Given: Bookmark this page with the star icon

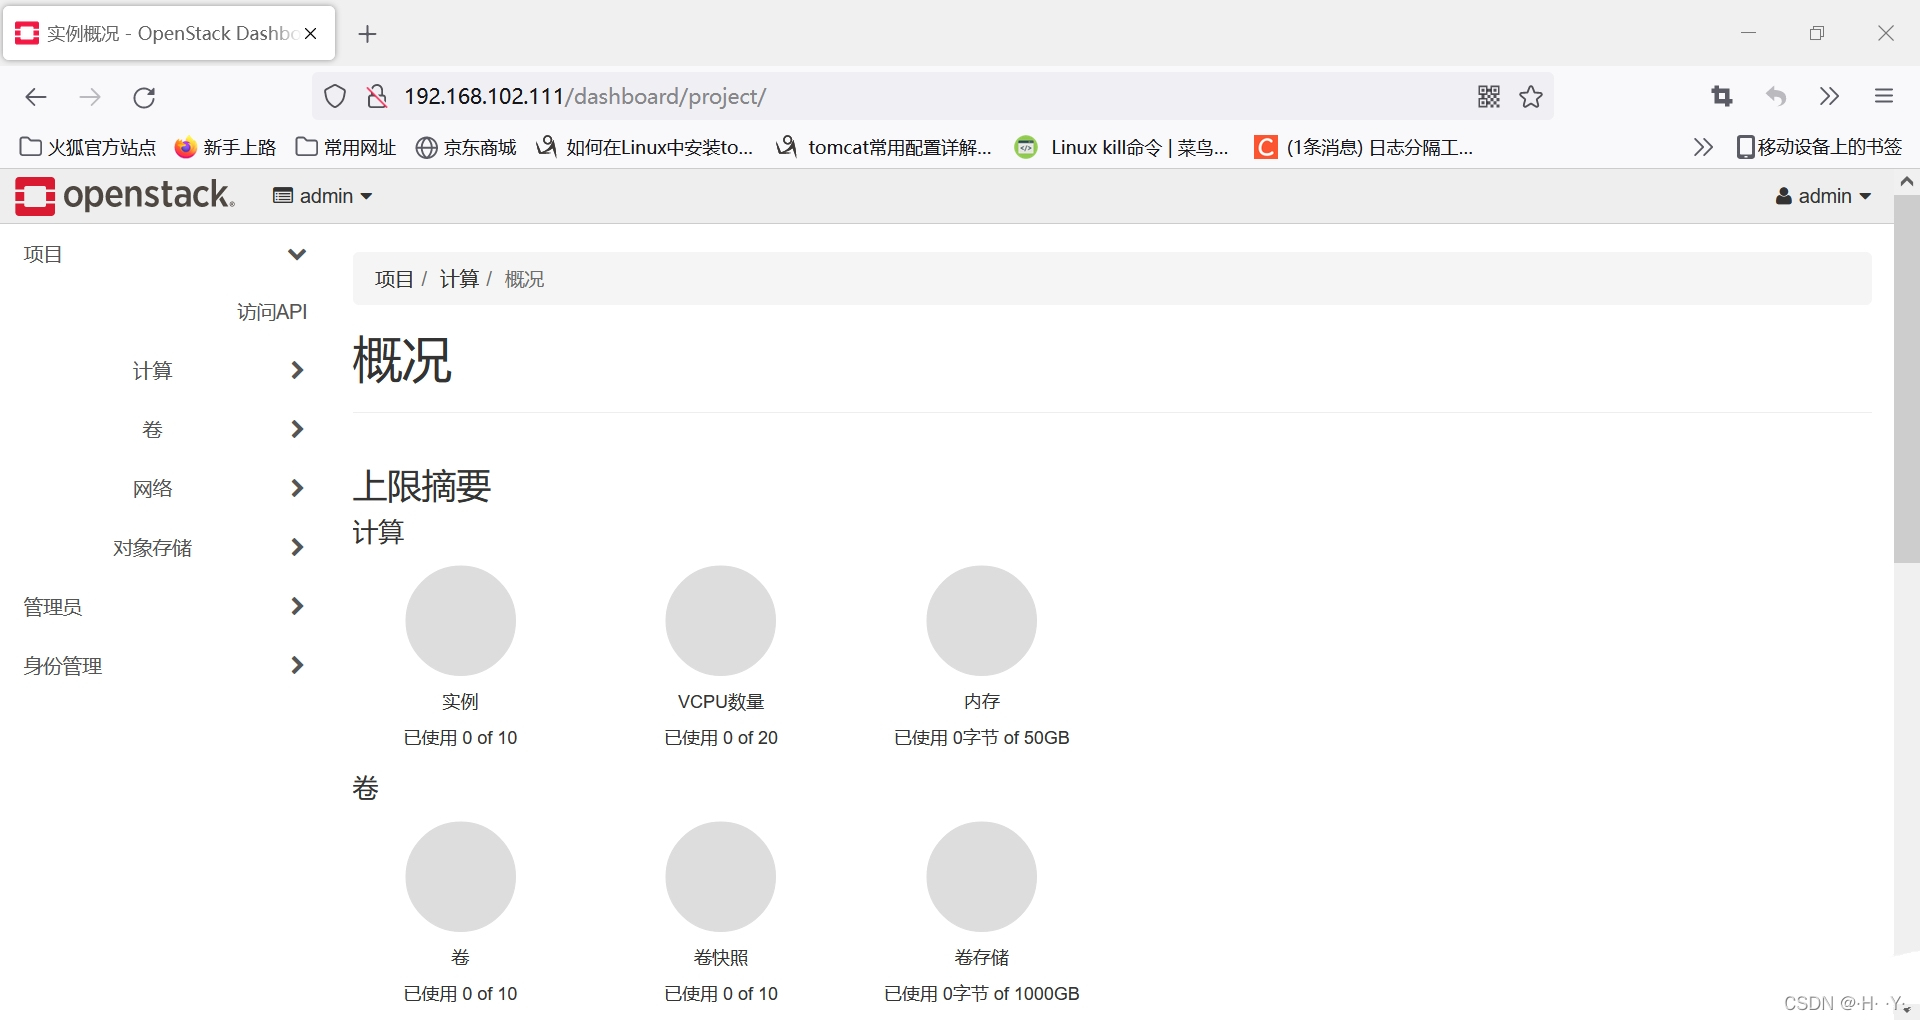Looking at the screenshot, I should pyautogui.click(x=1531, y=96).
